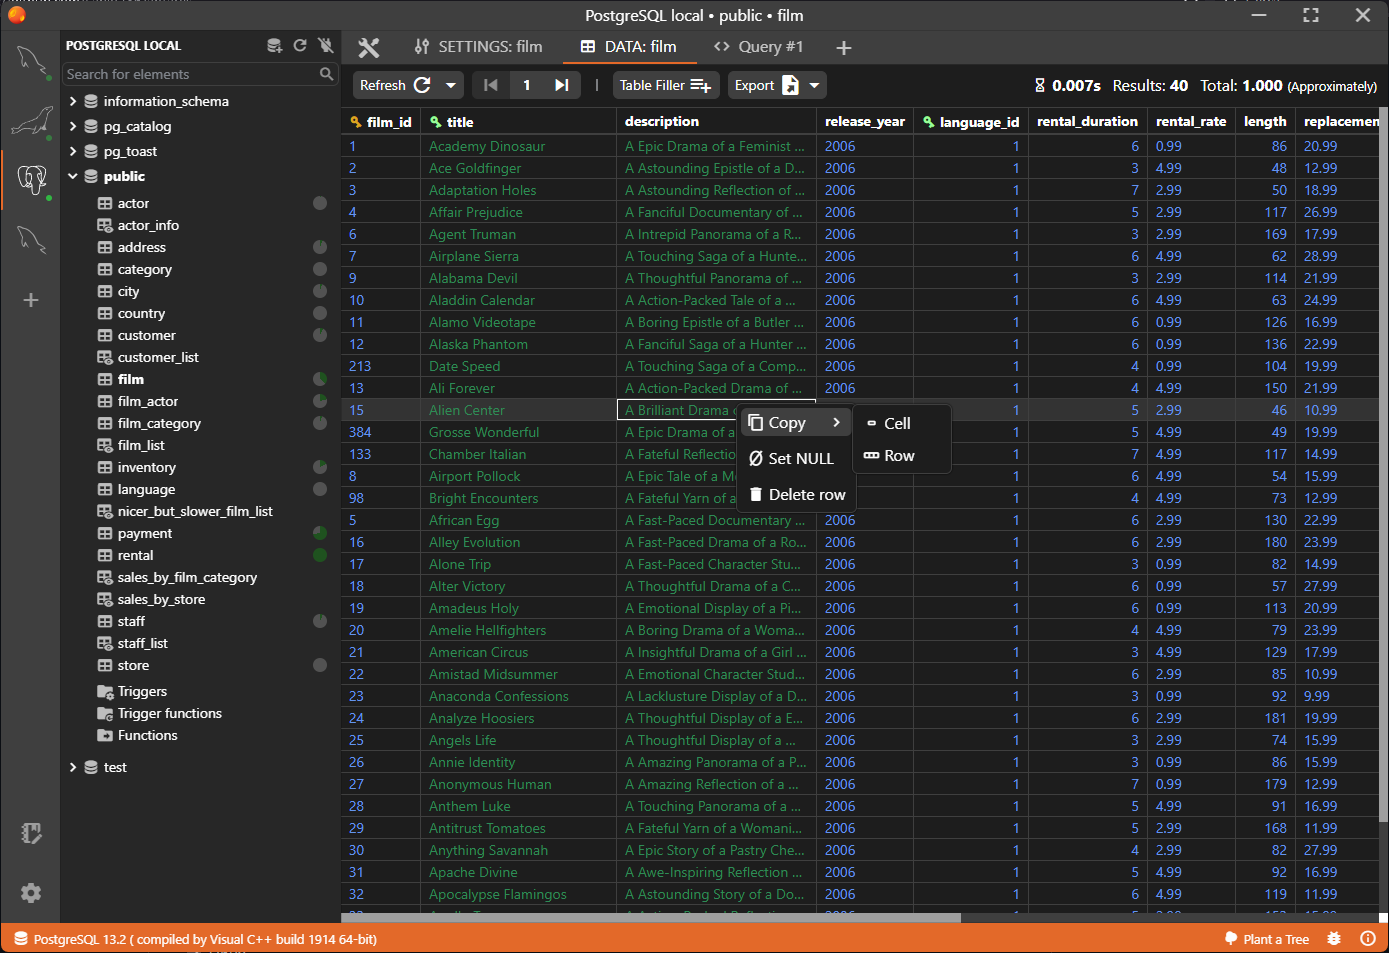Image resolution: width=1389 pixels, height=953 pixels.
Task: Select Row in the Copy submenu
Action: [901, 455]
